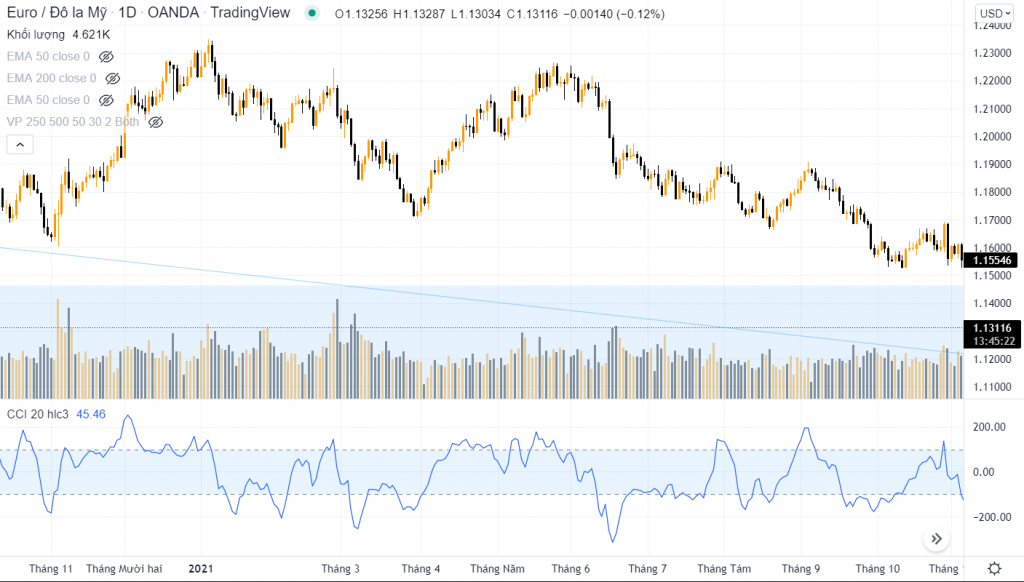Click the Tháng Tám label on time axis

[x=724, y=568]
